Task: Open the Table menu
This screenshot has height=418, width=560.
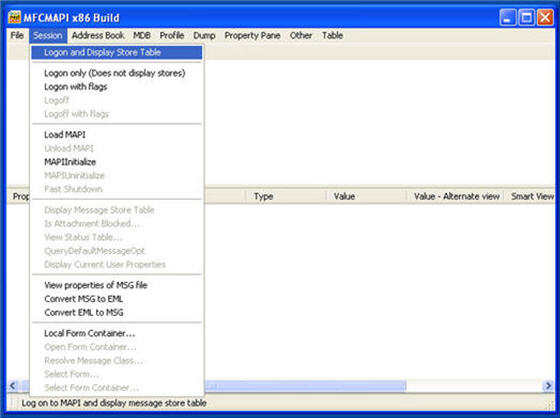Action: tap(332, 35)
